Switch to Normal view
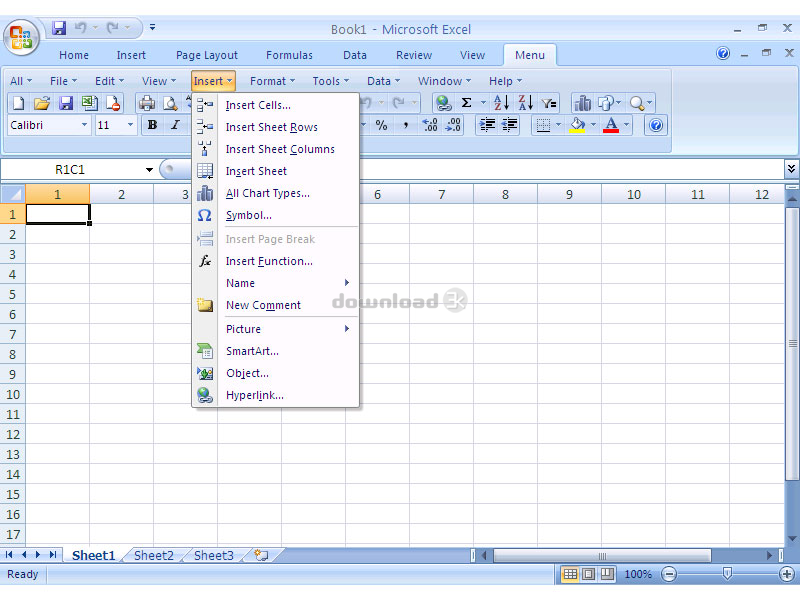 570,574
